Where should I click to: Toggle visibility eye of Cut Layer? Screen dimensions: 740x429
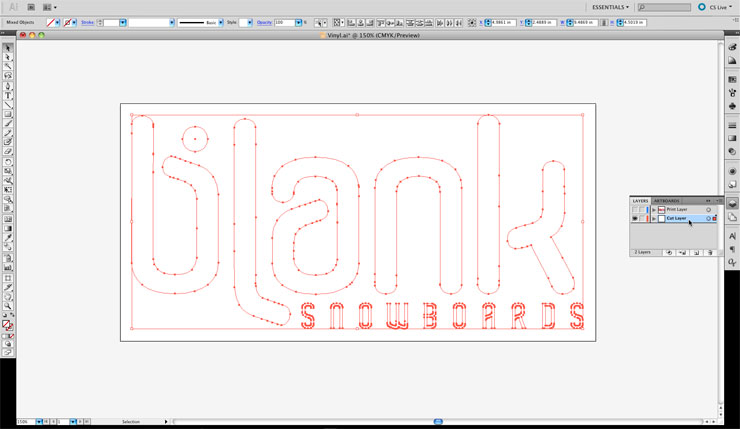pos(635,219)
